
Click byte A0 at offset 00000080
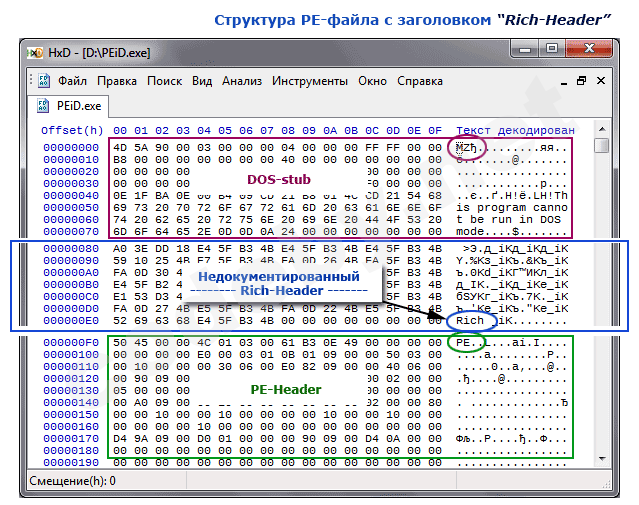(120, 249)
